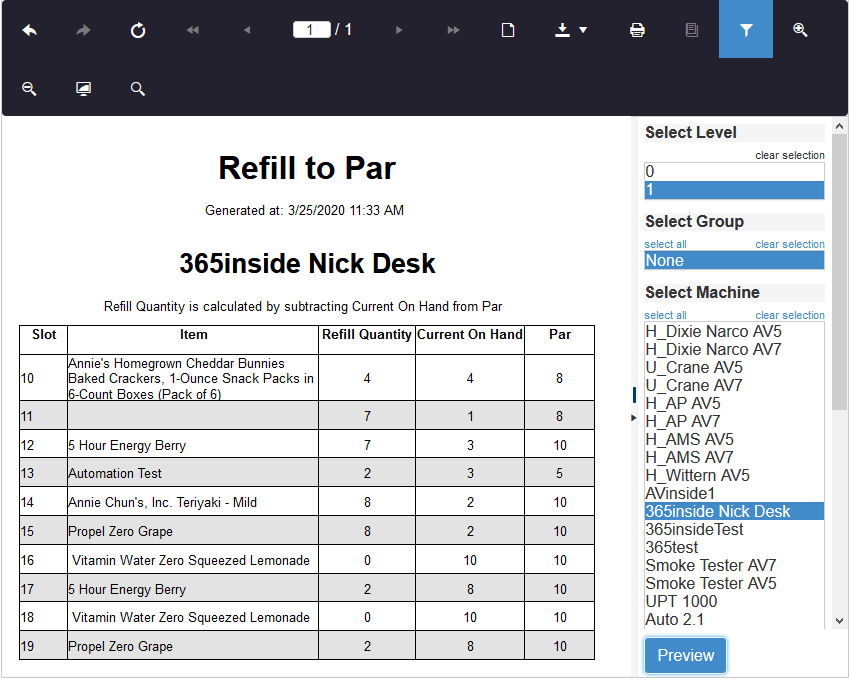Click Annie Chun's, Inc. Teriyaki - Mild cell
The height and width of the screenshot is (680, 849).
tap(193, 502)
